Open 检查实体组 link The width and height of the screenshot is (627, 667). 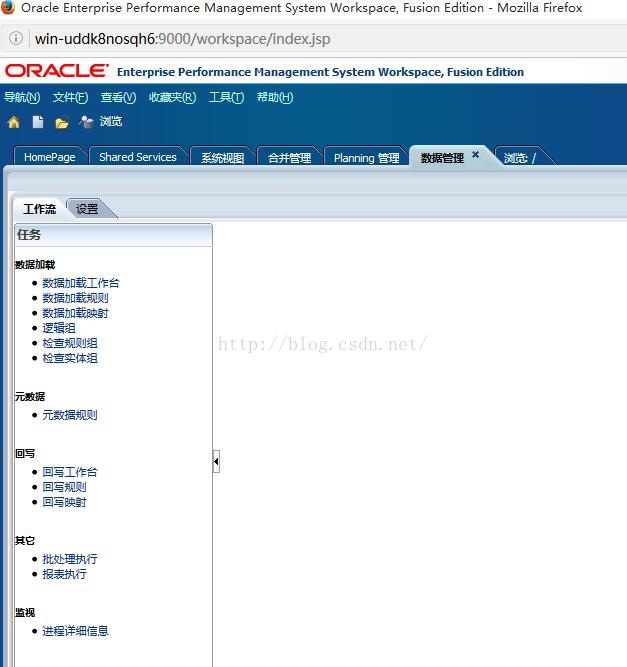(70, 358)
